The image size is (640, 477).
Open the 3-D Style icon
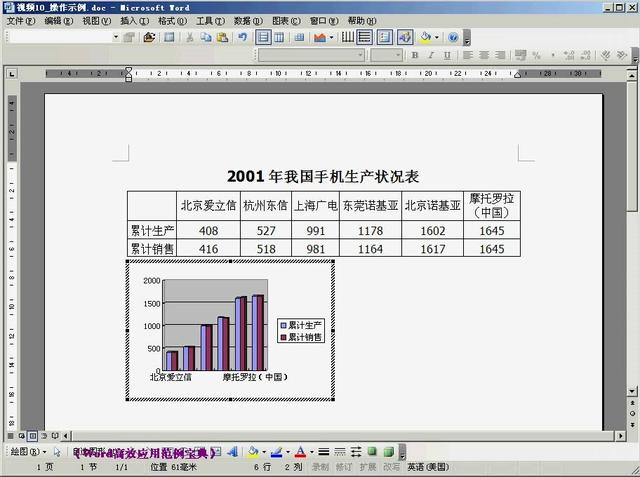[389, 451]
